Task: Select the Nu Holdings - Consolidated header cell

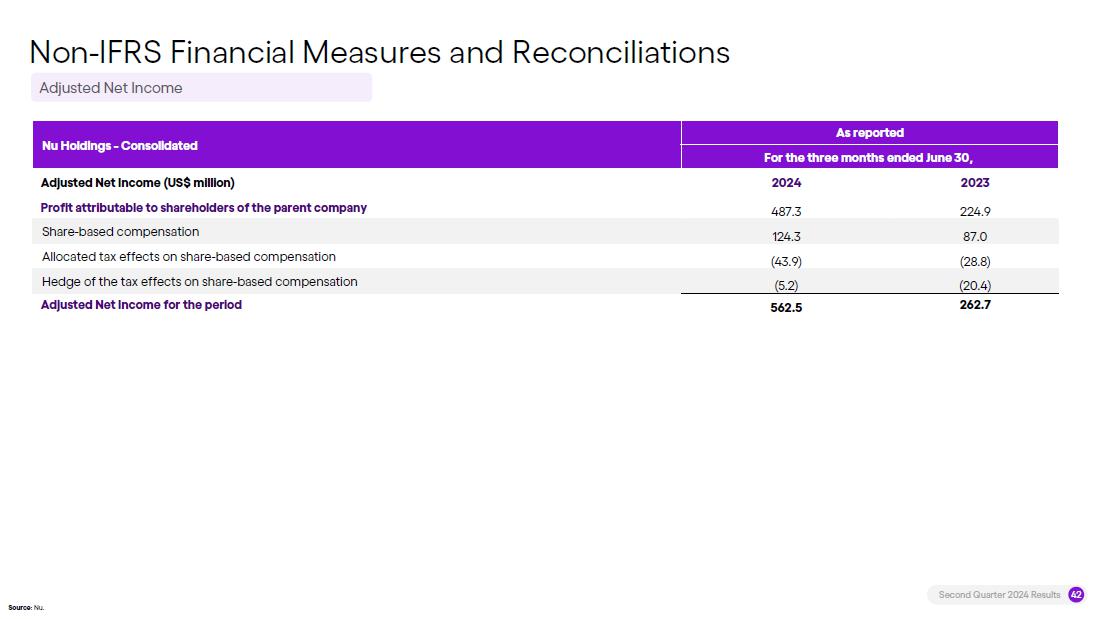Action: click(x=356, y=145)
